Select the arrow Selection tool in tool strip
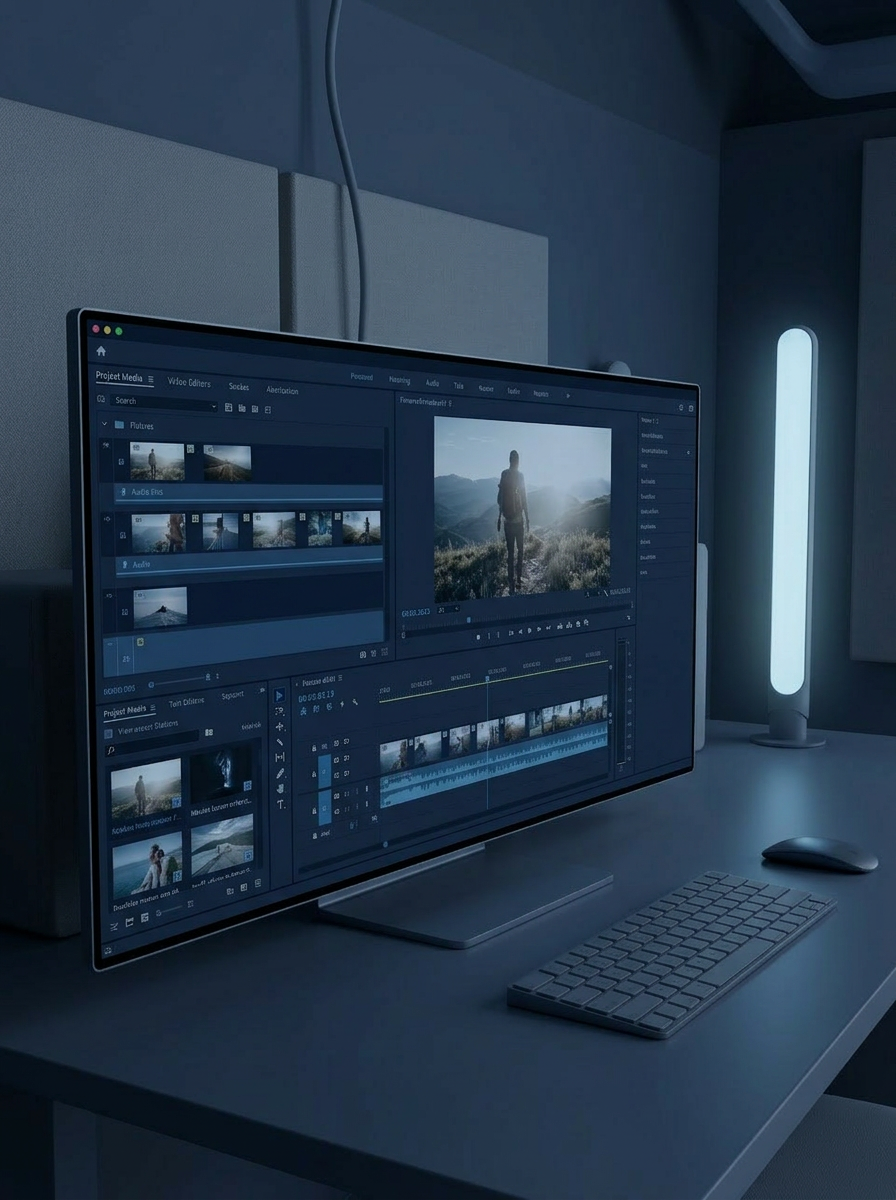Screen dimensions: 896x1200 tap(279, 696)
